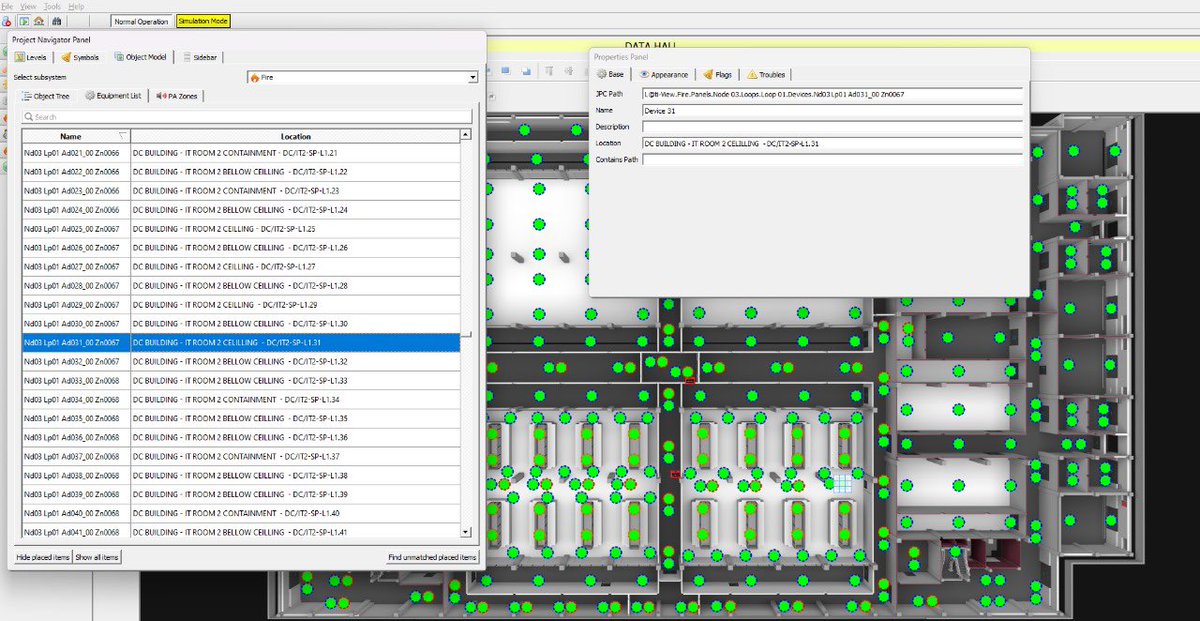
Task: Open the PA Zones tab
Action: point(177,96)
